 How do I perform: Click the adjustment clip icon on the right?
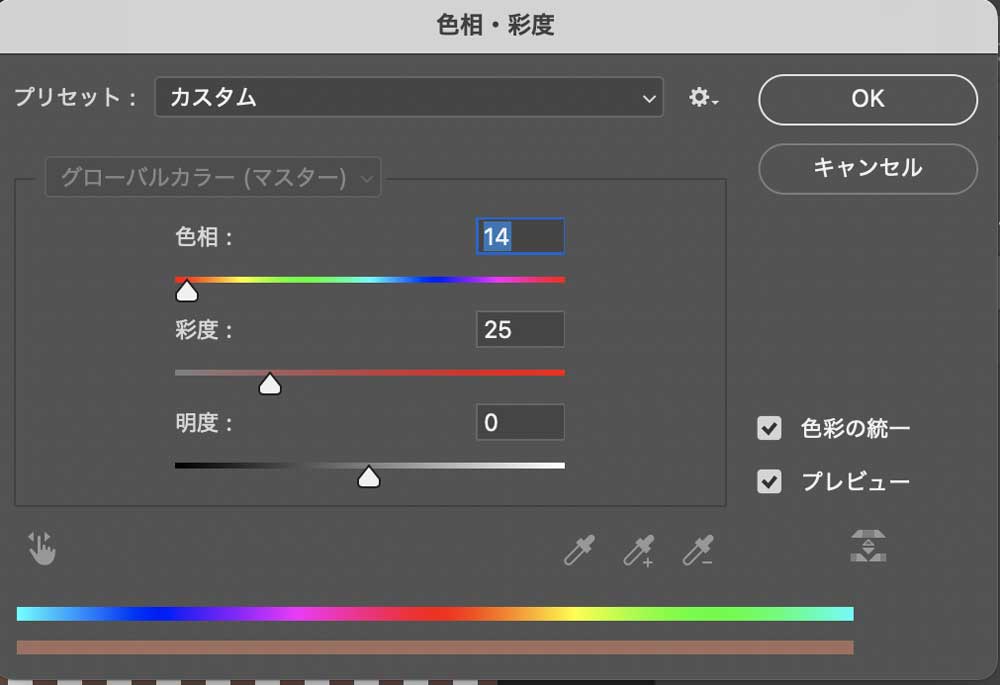(x=868, y=547)
